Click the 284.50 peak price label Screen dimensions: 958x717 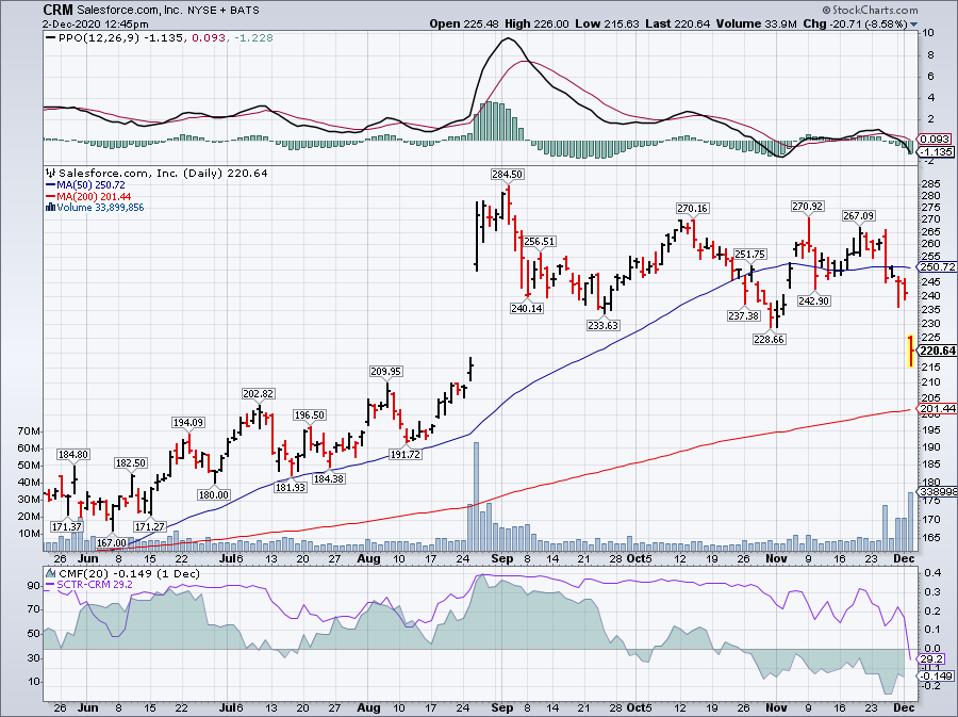click(x=507, y=174)
